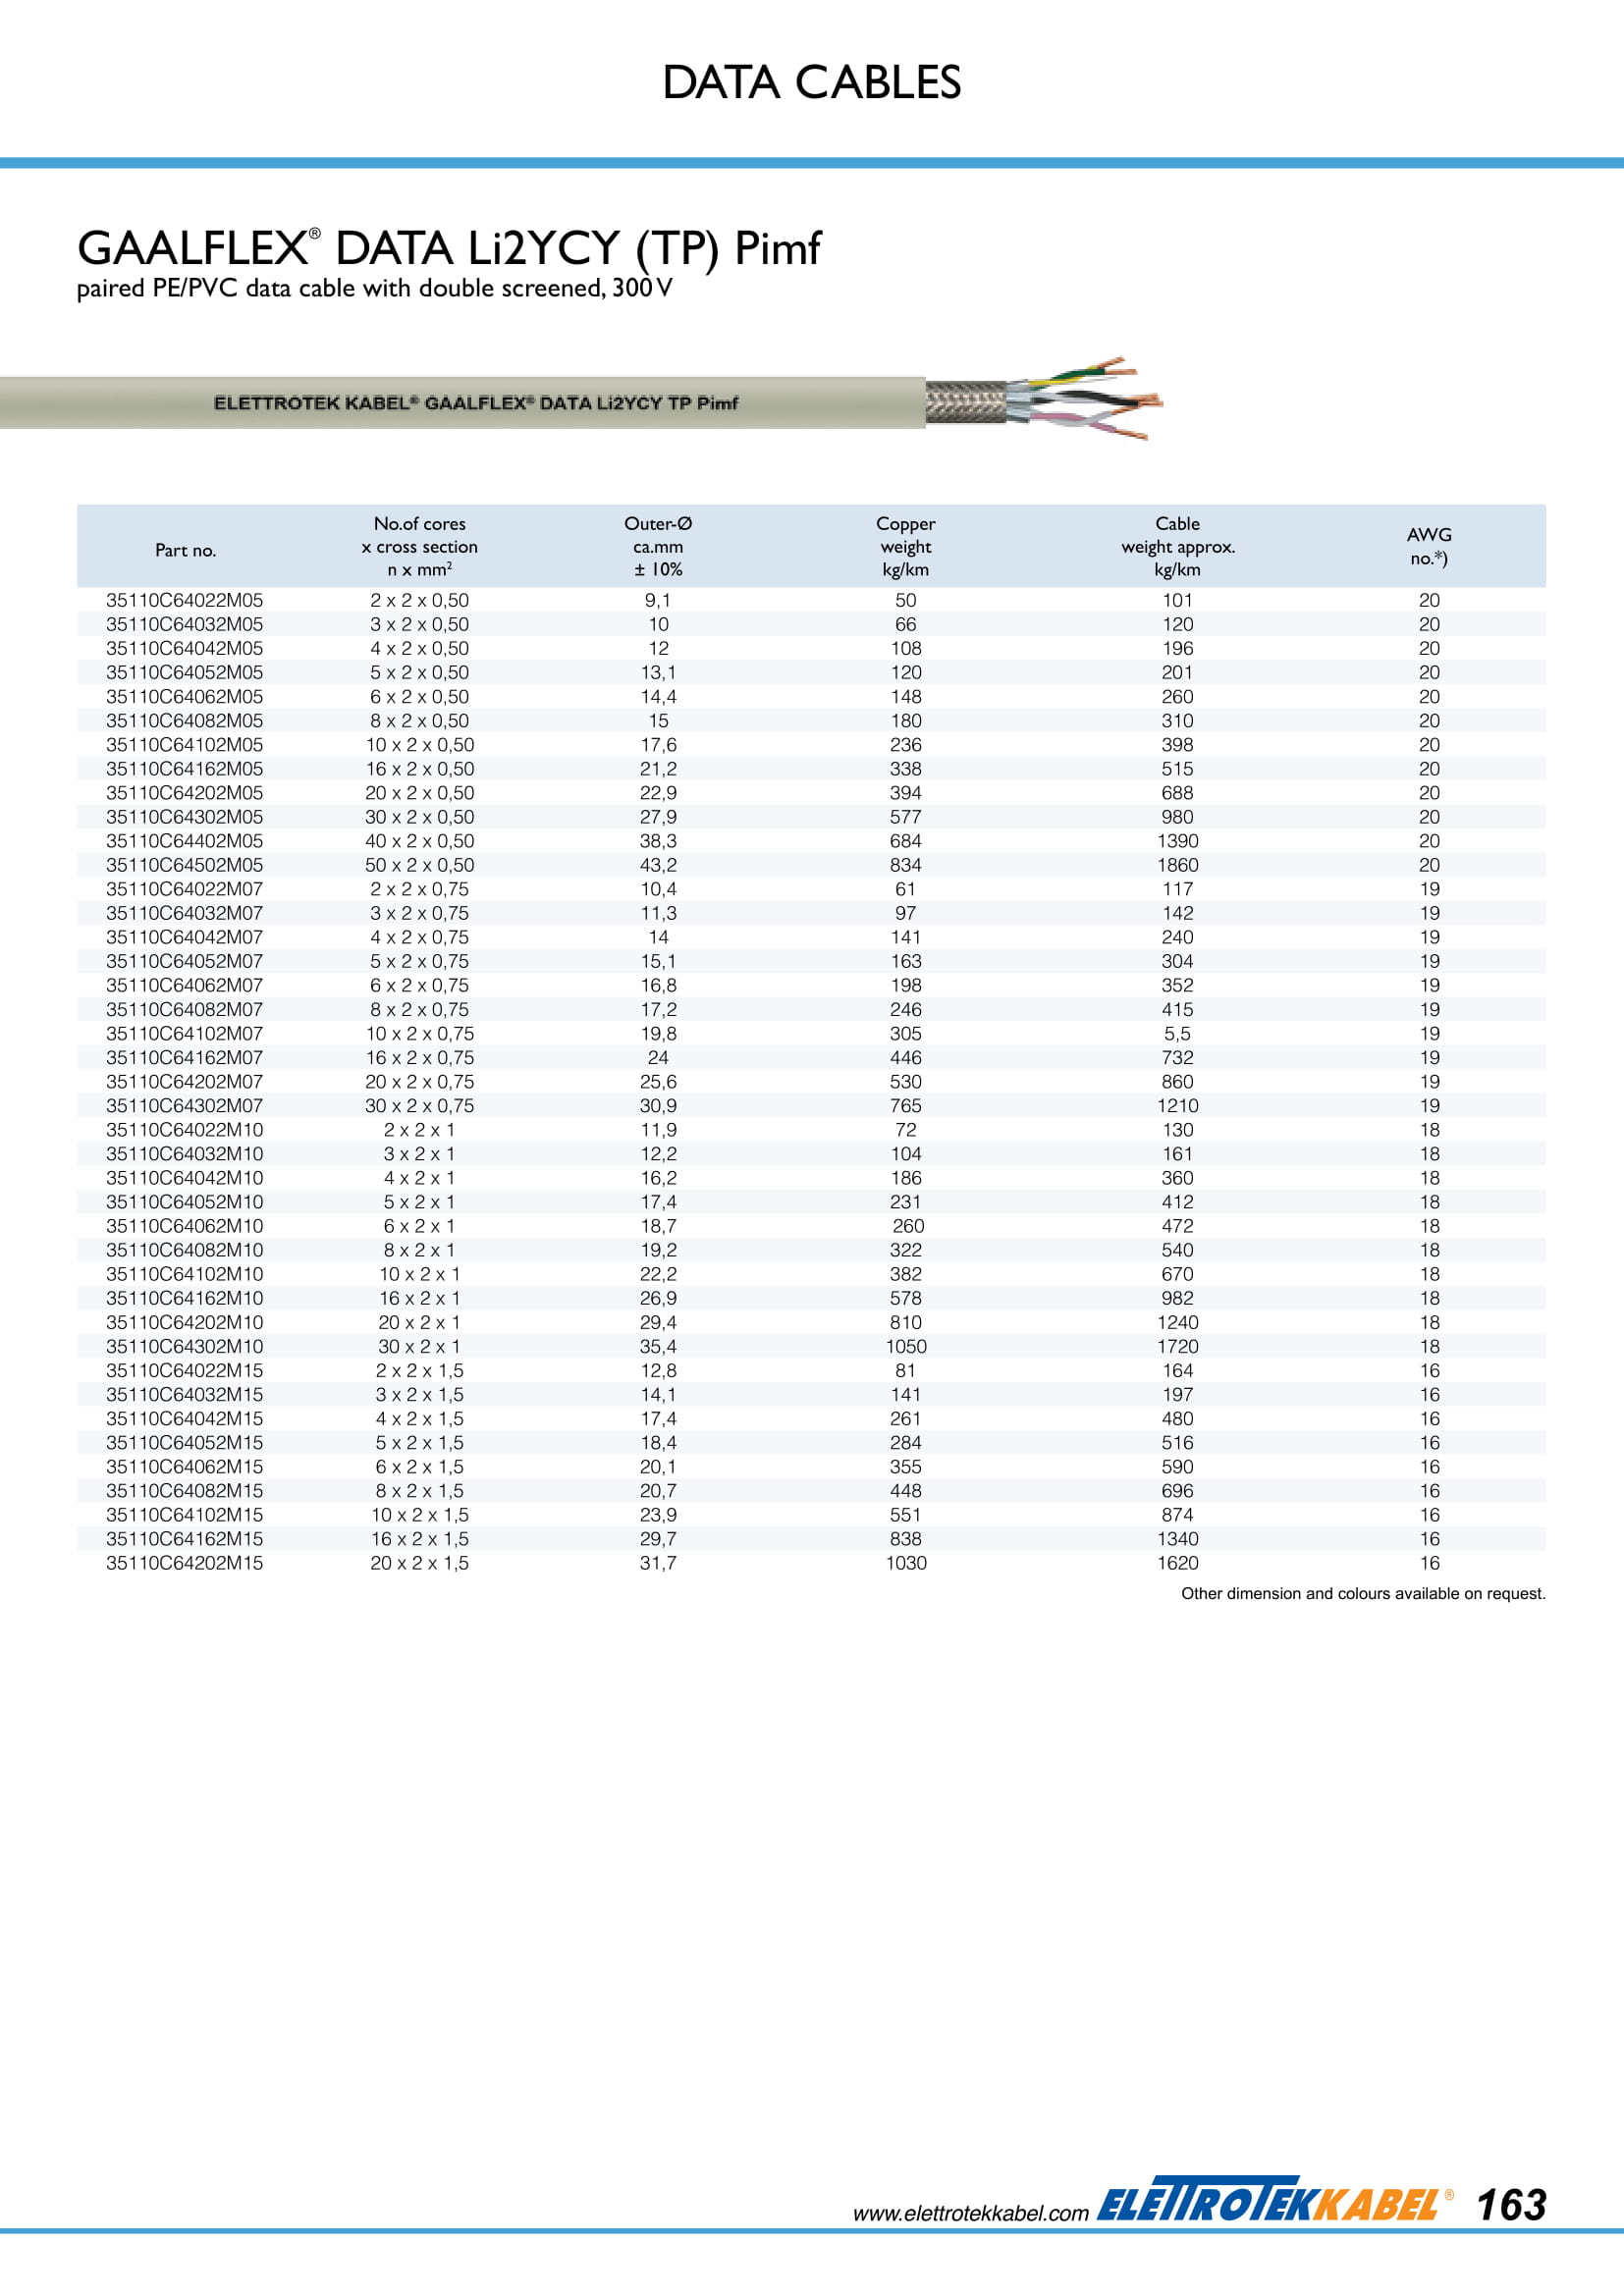Click cable weight value '1860'
Screen dimensions: 1624x2296
click(1178, 865)
